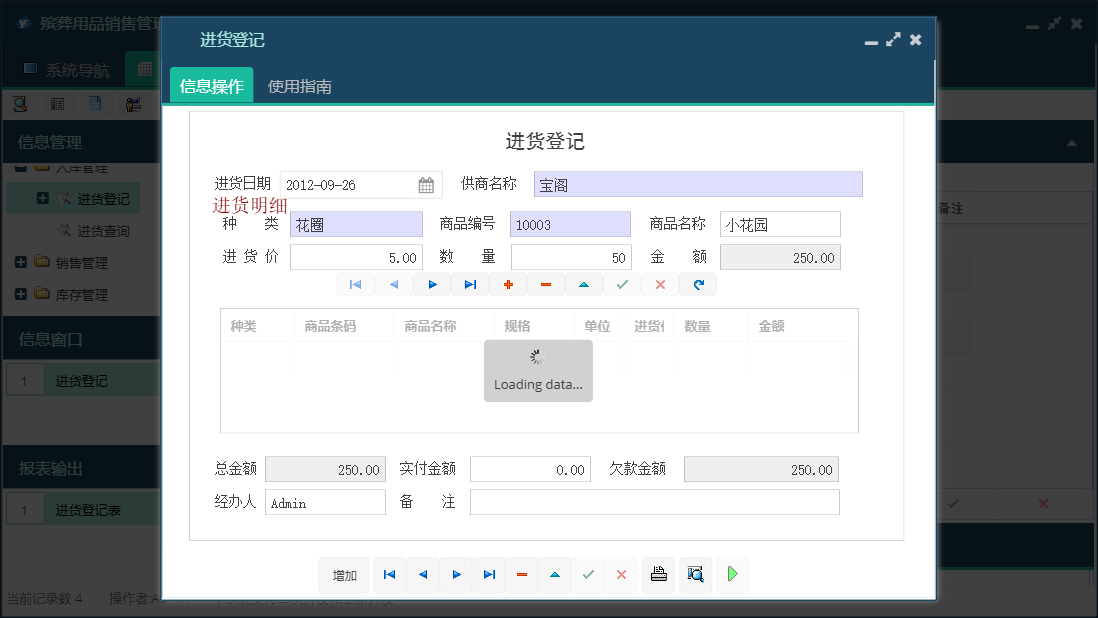This screenshot has width=1098, height=618.
Task: Expand the 销售管理 folder
Action: (23, 264)
